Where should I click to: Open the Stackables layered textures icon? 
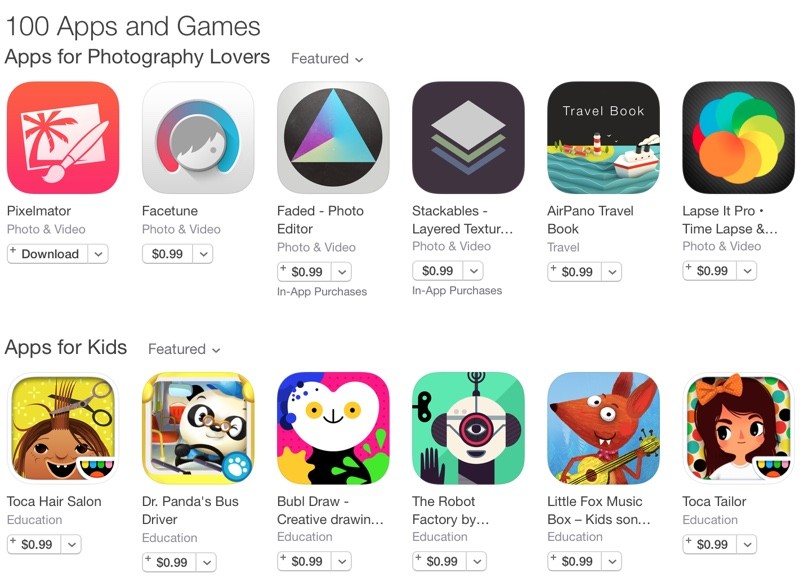pyautogui.click(x=468, y=137)
